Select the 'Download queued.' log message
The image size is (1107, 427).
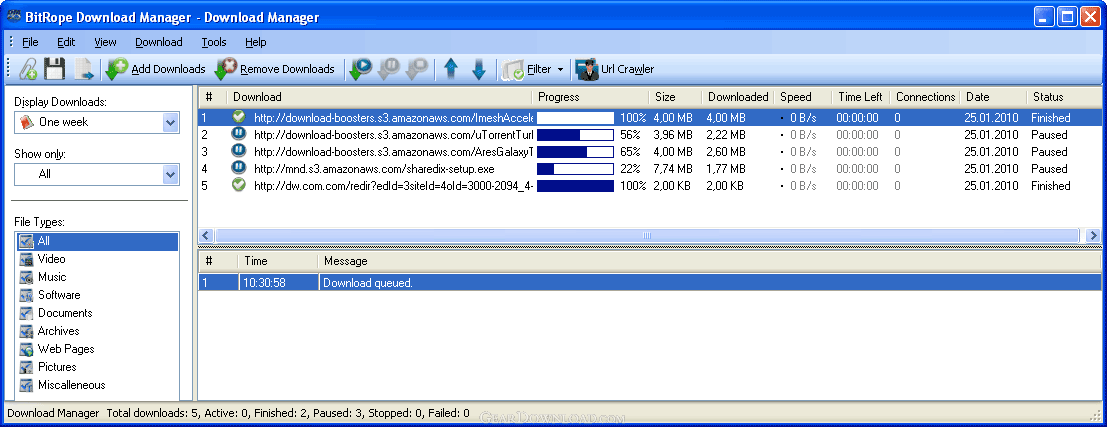coord(368,283)
